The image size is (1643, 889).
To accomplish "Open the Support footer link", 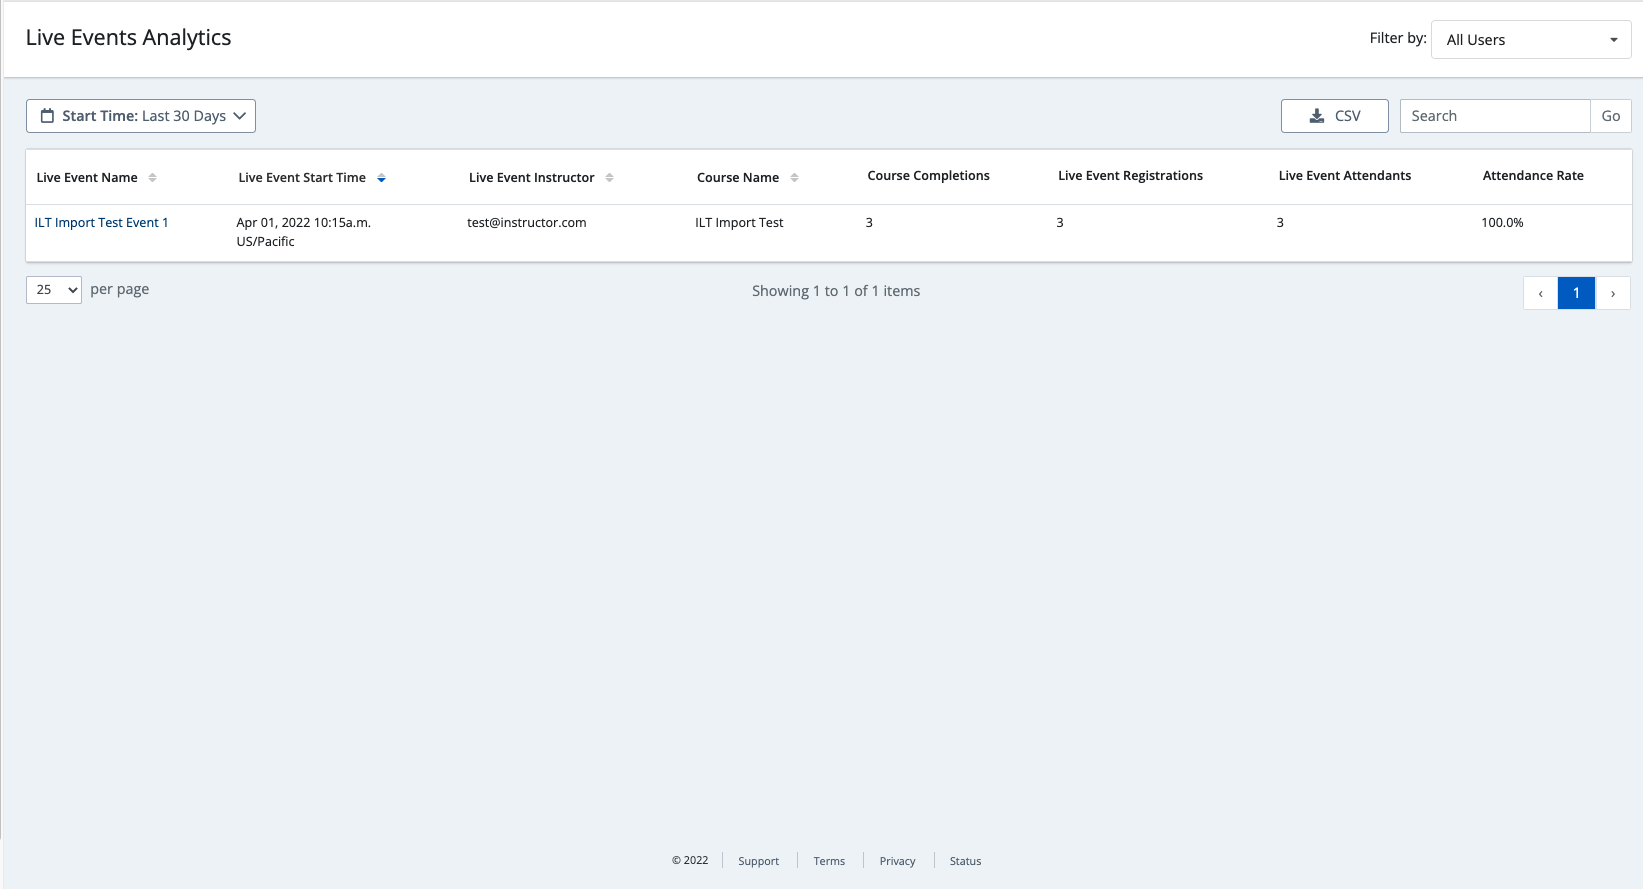I will (758, 861).
